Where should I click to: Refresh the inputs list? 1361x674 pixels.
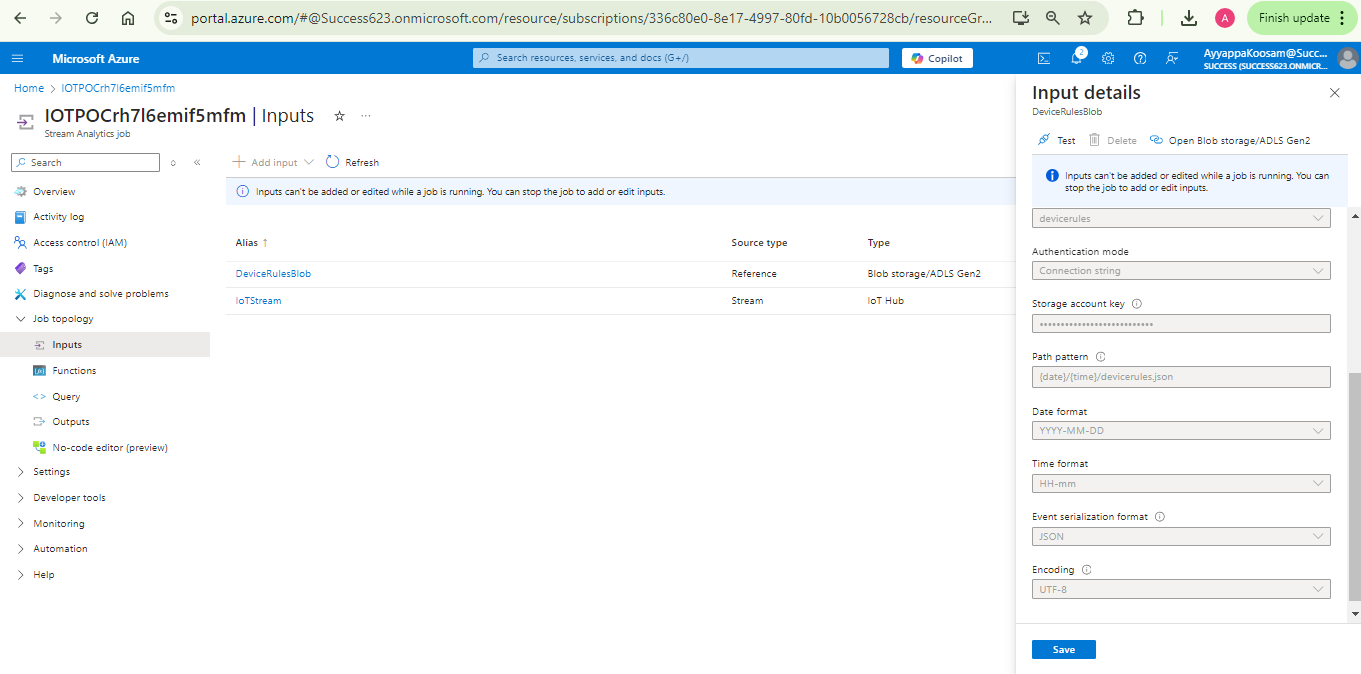coord(351,161)
